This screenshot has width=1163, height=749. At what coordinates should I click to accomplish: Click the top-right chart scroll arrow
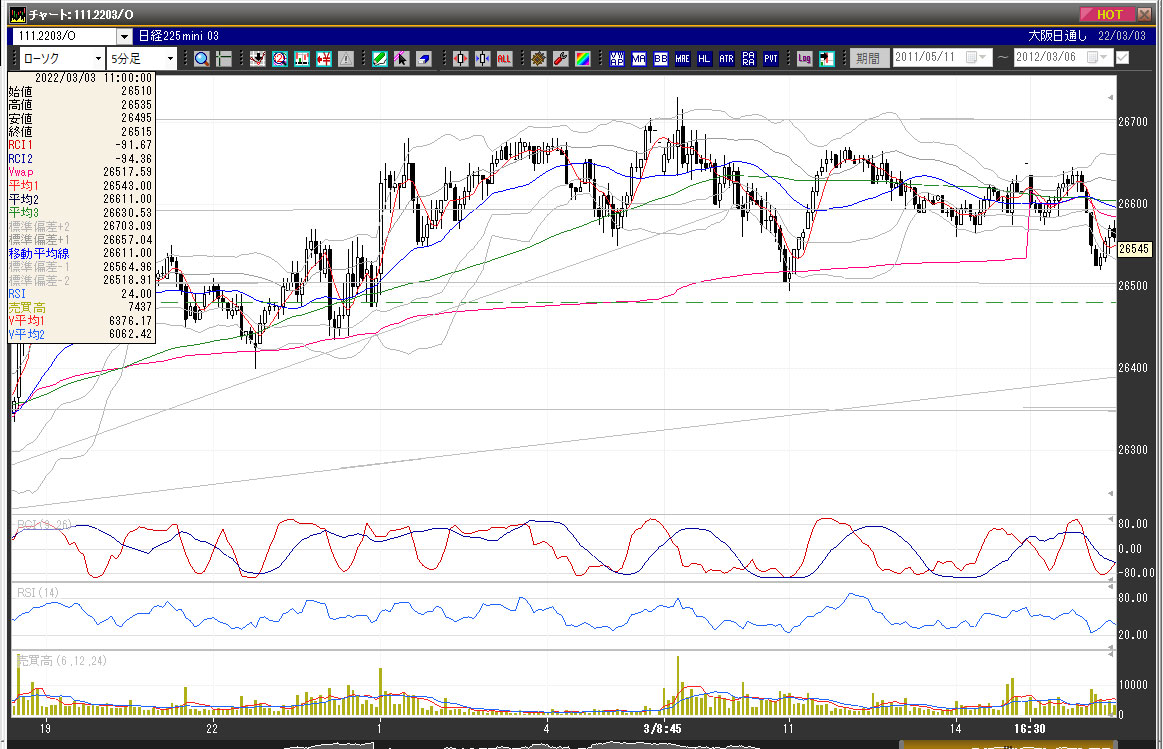point(1110,97)
